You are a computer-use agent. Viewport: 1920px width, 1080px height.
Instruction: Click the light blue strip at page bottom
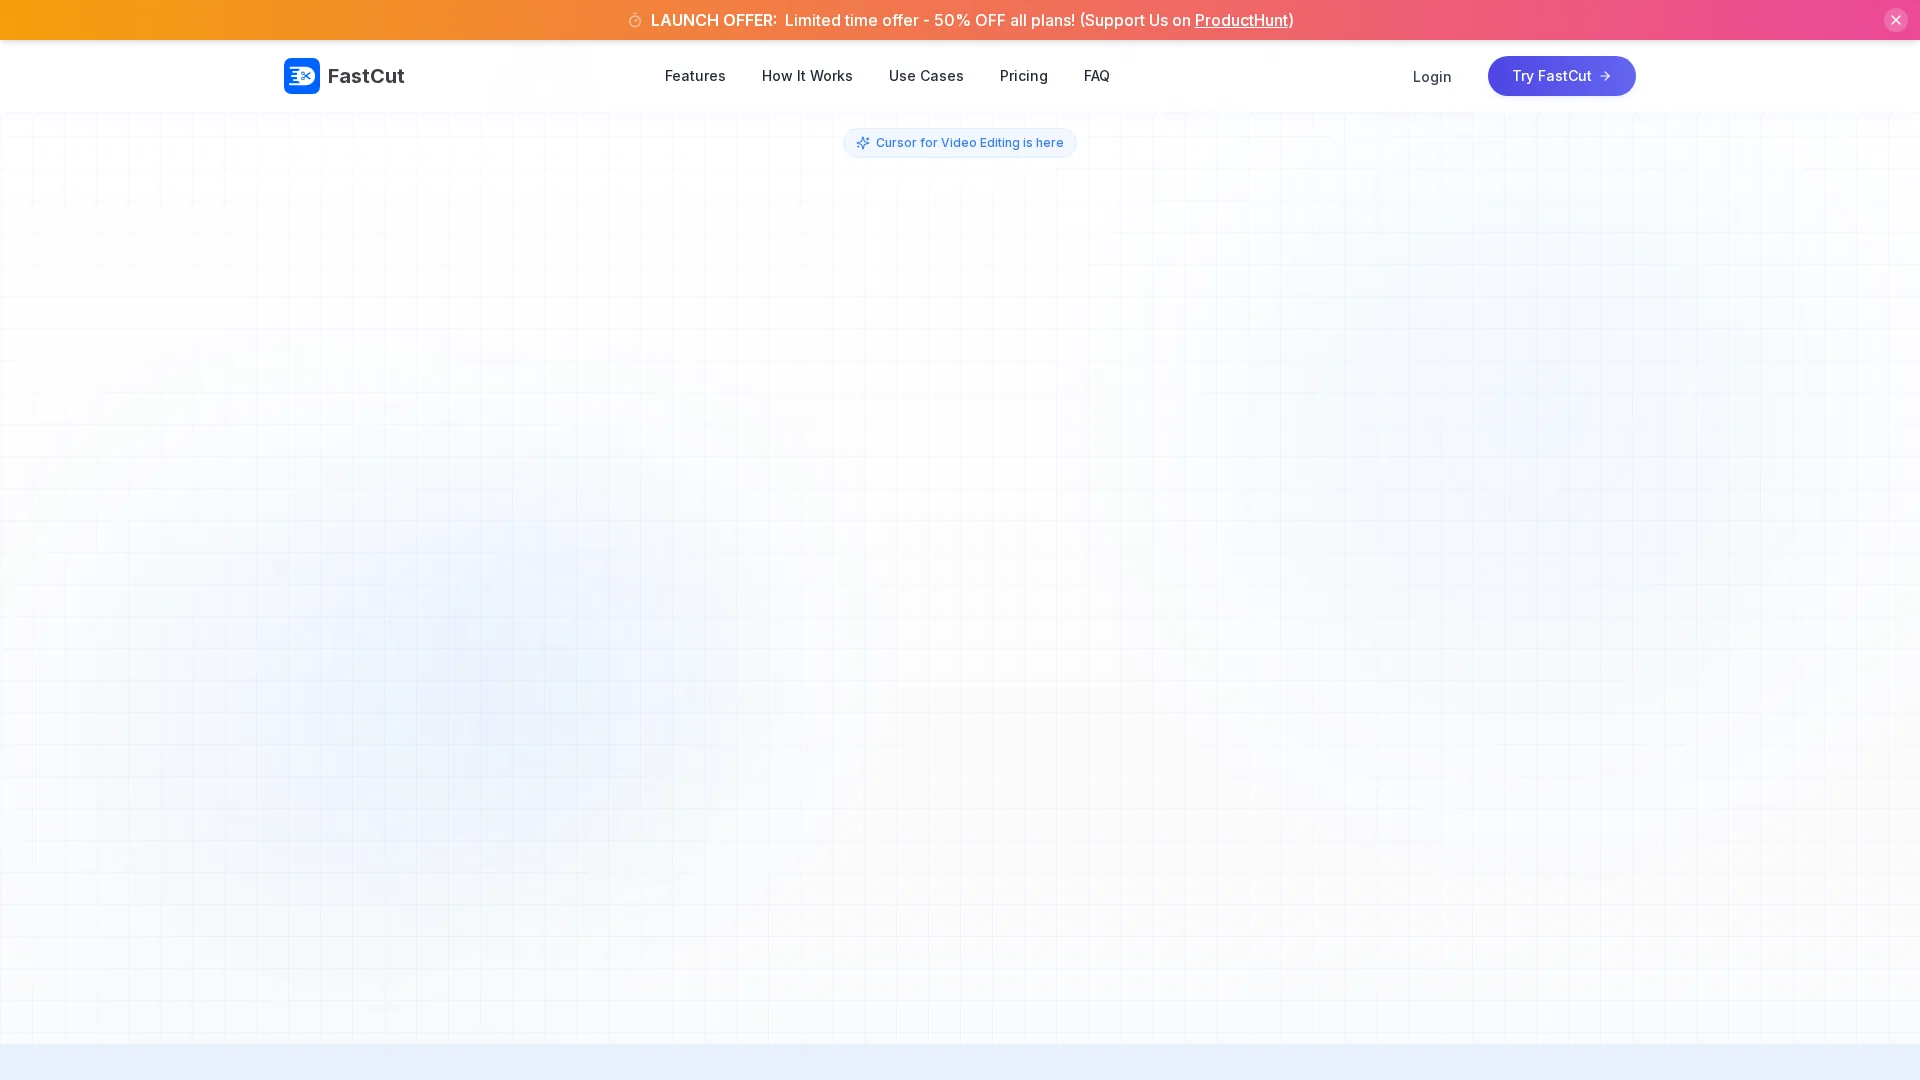[x=960, y=1062]
